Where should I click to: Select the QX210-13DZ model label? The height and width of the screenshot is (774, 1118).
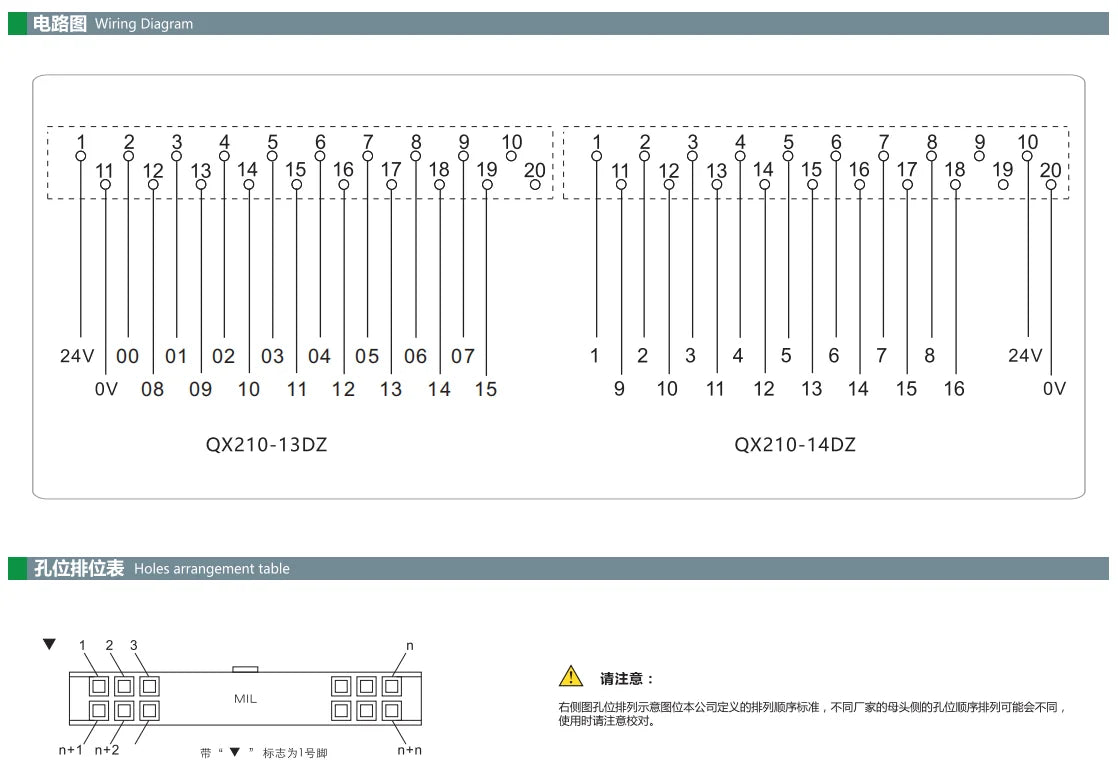(x=266, y=445)
